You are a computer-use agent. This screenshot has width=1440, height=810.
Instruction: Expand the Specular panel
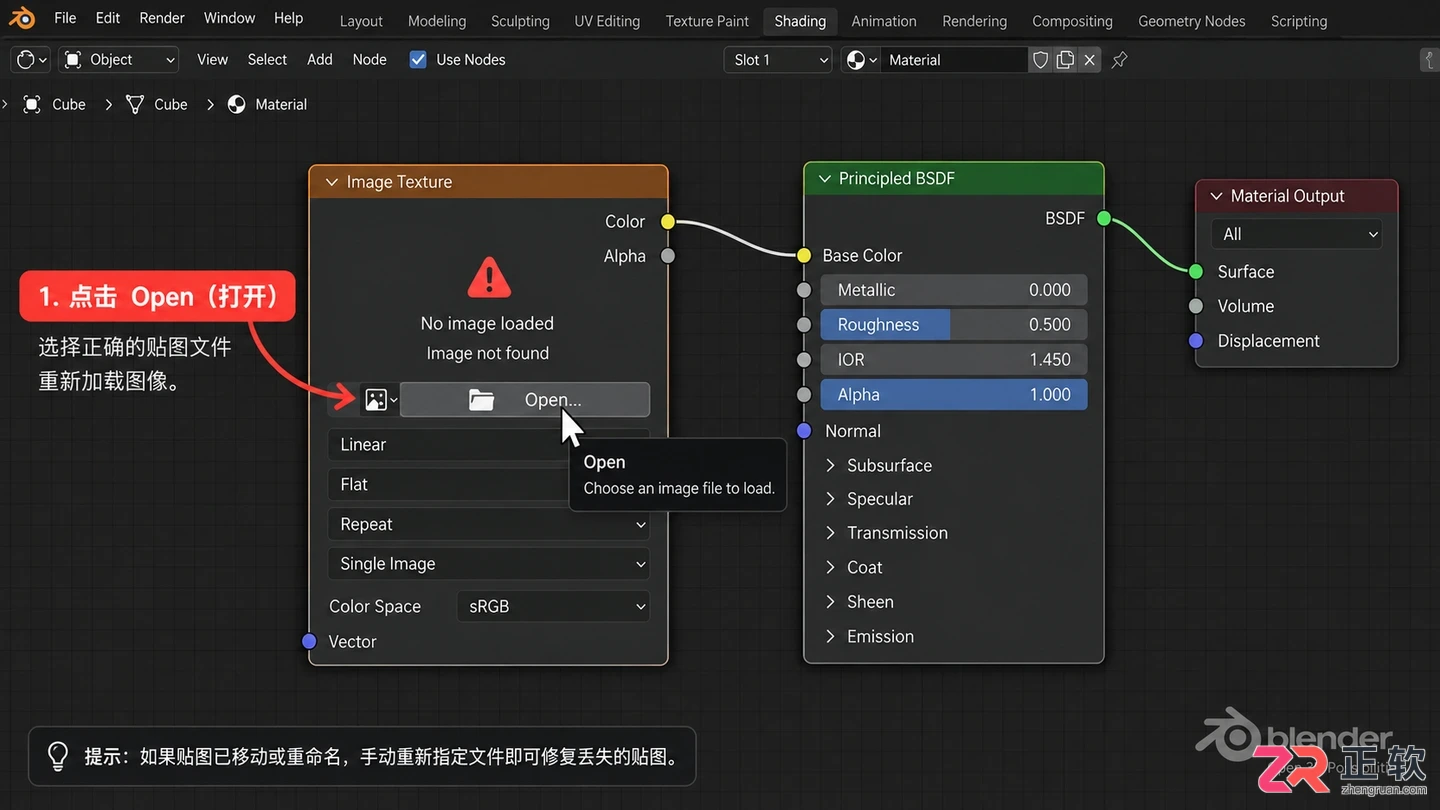[830, 499]
